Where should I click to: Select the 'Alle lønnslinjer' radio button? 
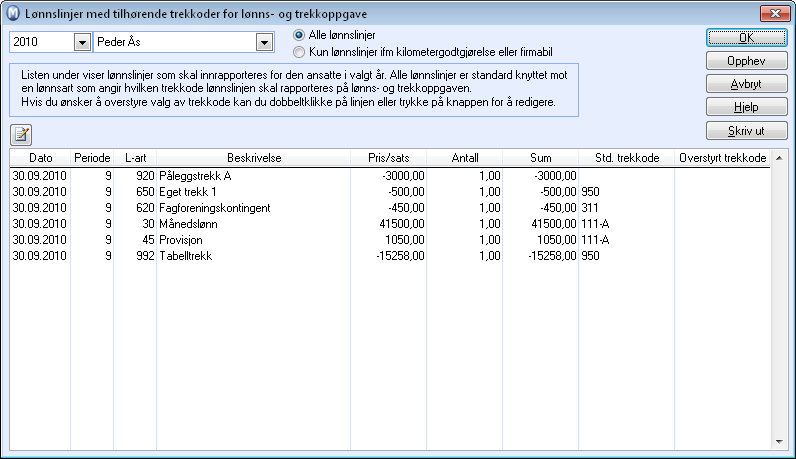coord(299,35)
